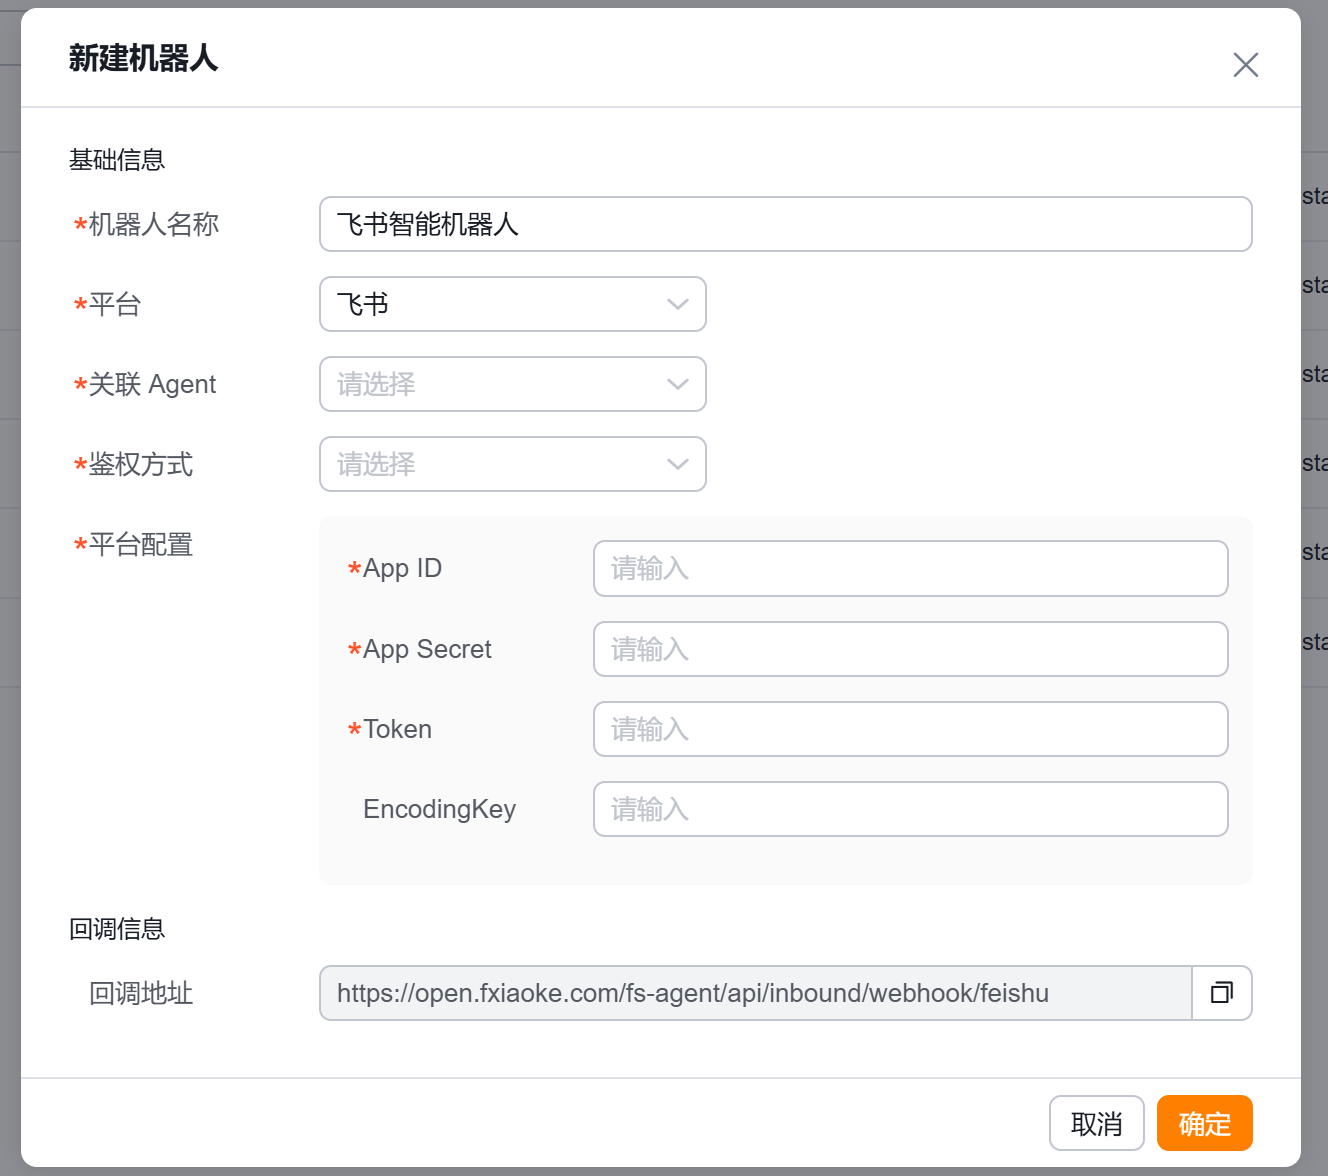This screenshot has height=1176, width=1328.
Task: Click the 关联 Agent label
Action: tap(152, 384)
